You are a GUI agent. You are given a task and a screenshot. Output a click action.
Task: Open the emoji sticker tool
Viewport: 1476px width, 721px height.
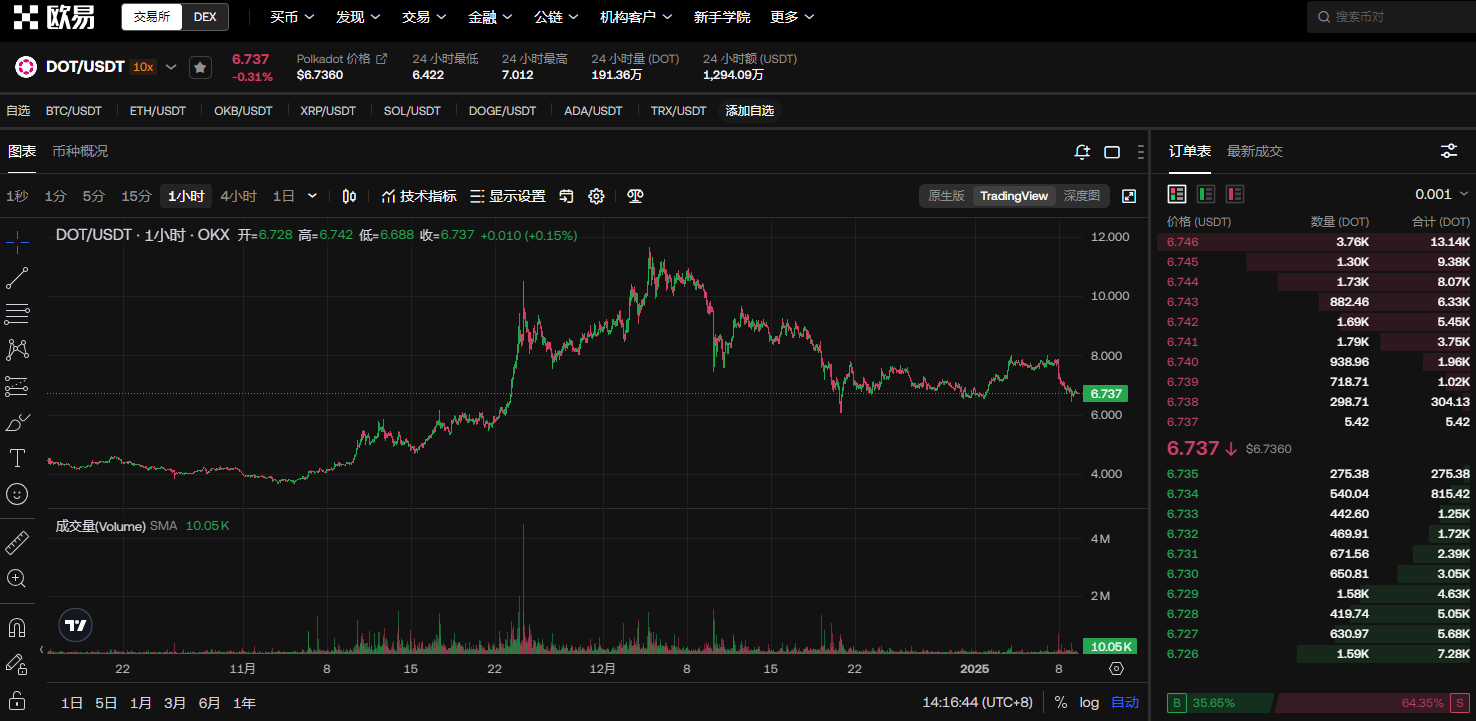tap(17, 494)
